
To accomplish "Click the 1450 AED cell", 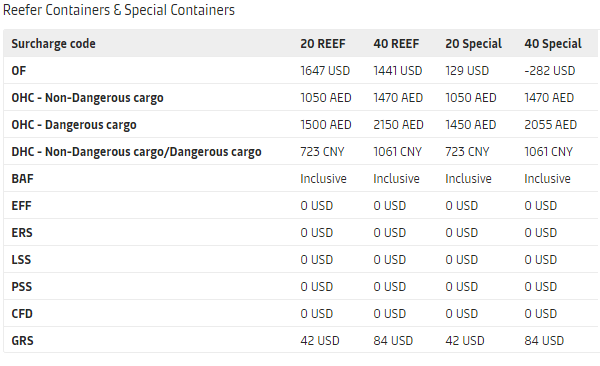I will (x=471, y=125).
